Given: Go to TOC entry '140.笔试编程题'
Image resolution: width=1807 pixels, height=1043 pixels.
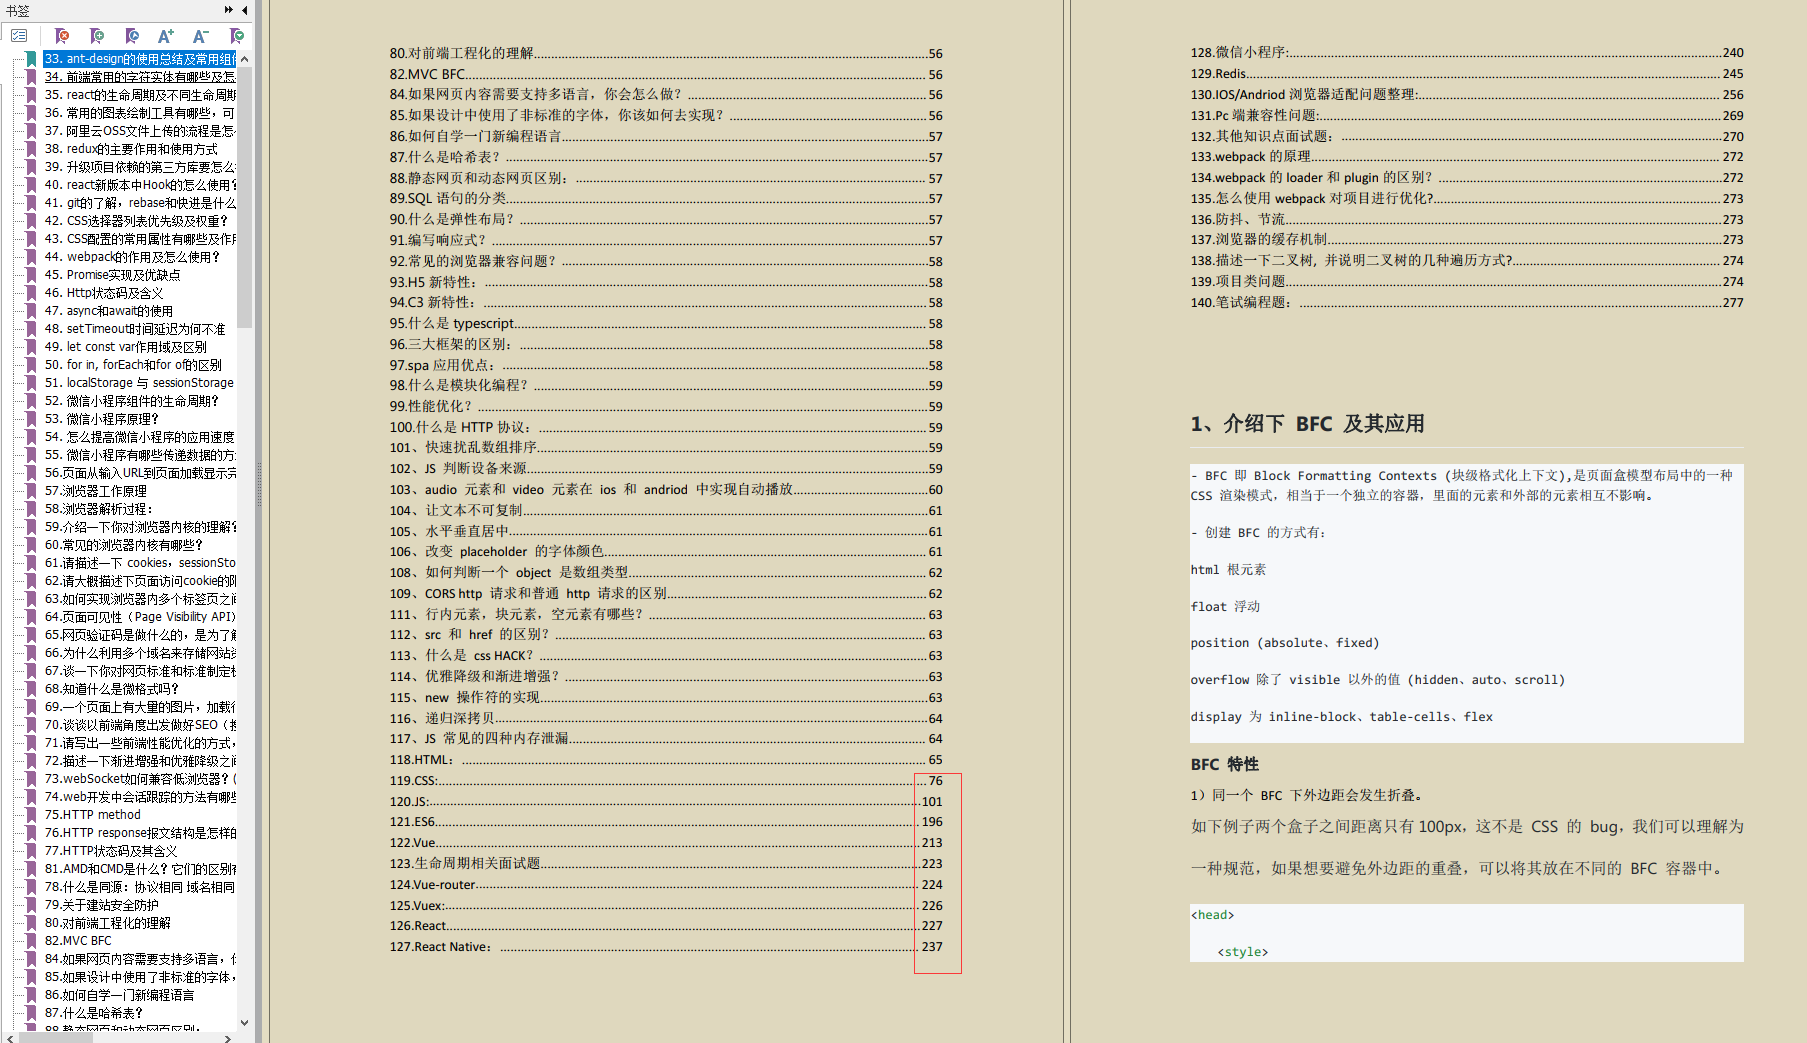Looking at the screenshot, I should click(1467, 302).
